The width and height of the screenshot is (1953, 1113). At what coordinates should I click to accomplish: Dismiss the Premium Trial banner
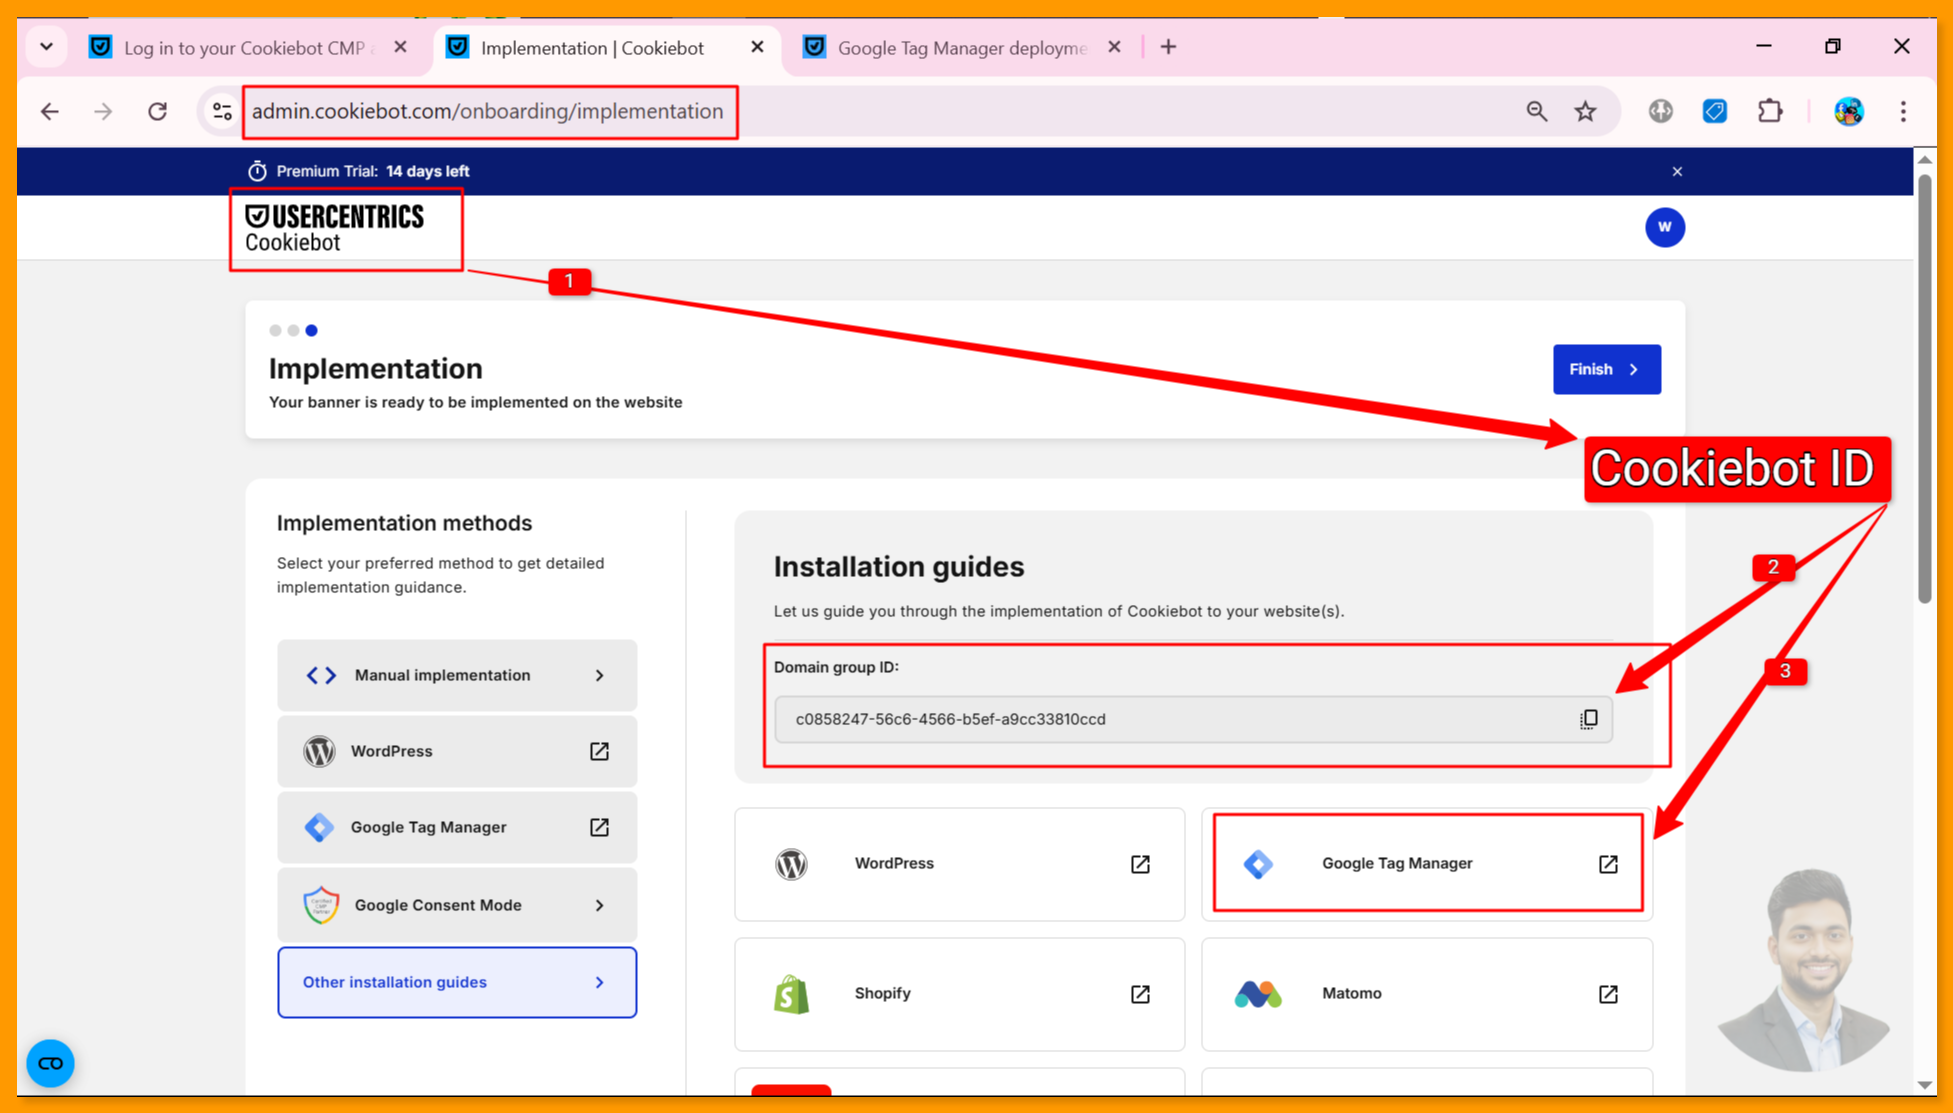pos(1677,171)
